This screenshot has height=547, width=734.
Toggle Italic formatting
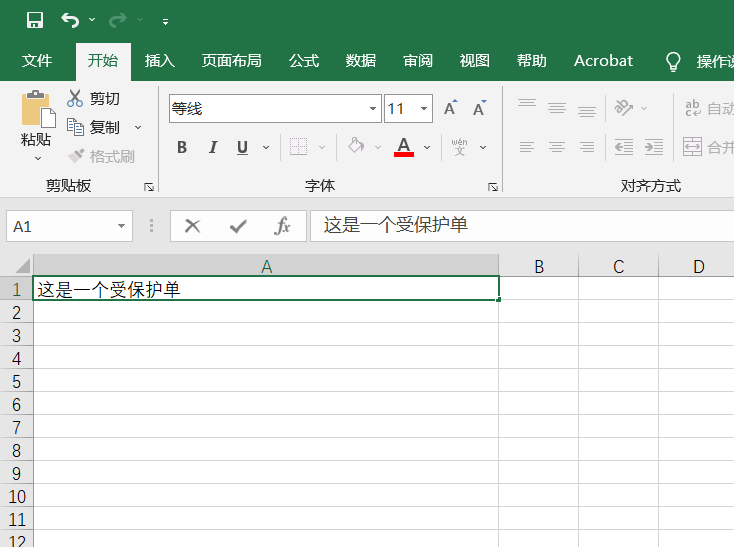(x=212, y=148)
